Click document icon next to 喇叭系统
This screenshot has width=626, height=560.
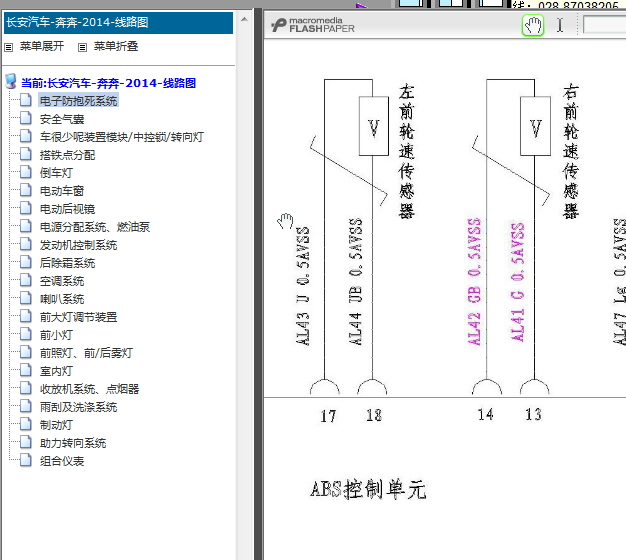pos(26,297)
